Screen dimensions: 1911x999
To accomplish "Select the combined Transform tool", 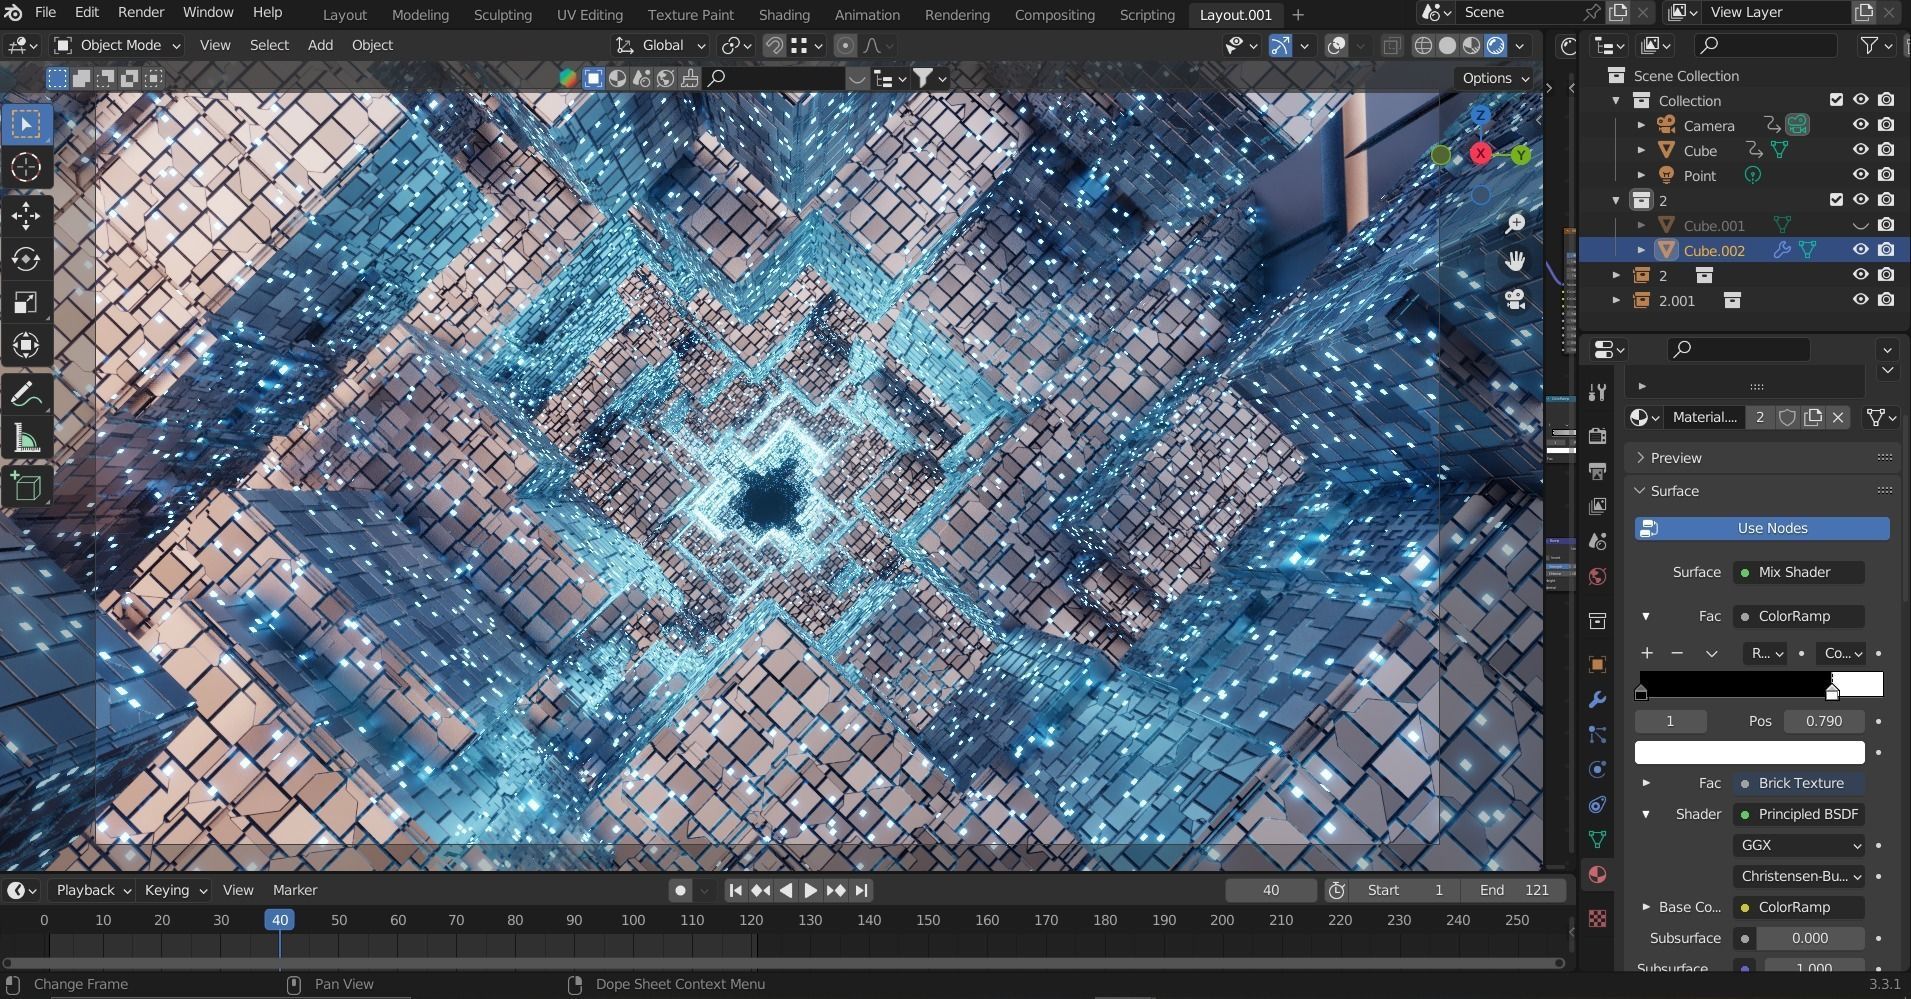I will click(26, 345).
